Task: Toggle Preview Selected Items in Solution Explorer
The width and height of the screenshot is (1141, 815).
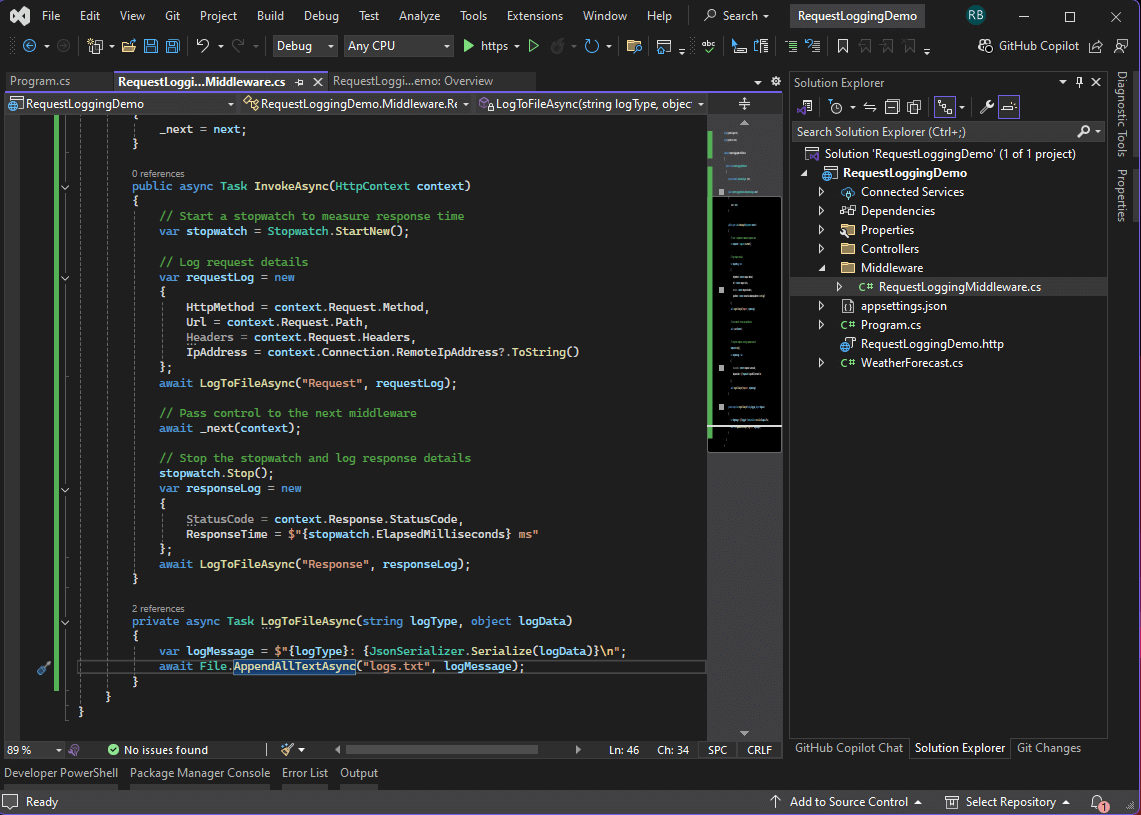Action: 1009,107
